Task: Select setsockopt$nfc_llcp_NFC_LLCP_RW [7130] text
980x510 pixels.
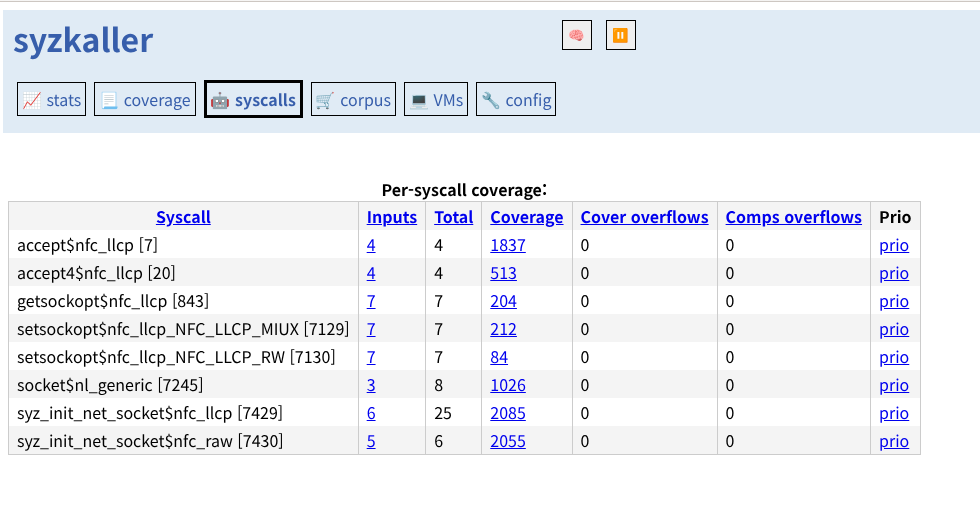Action: [176, 357]
